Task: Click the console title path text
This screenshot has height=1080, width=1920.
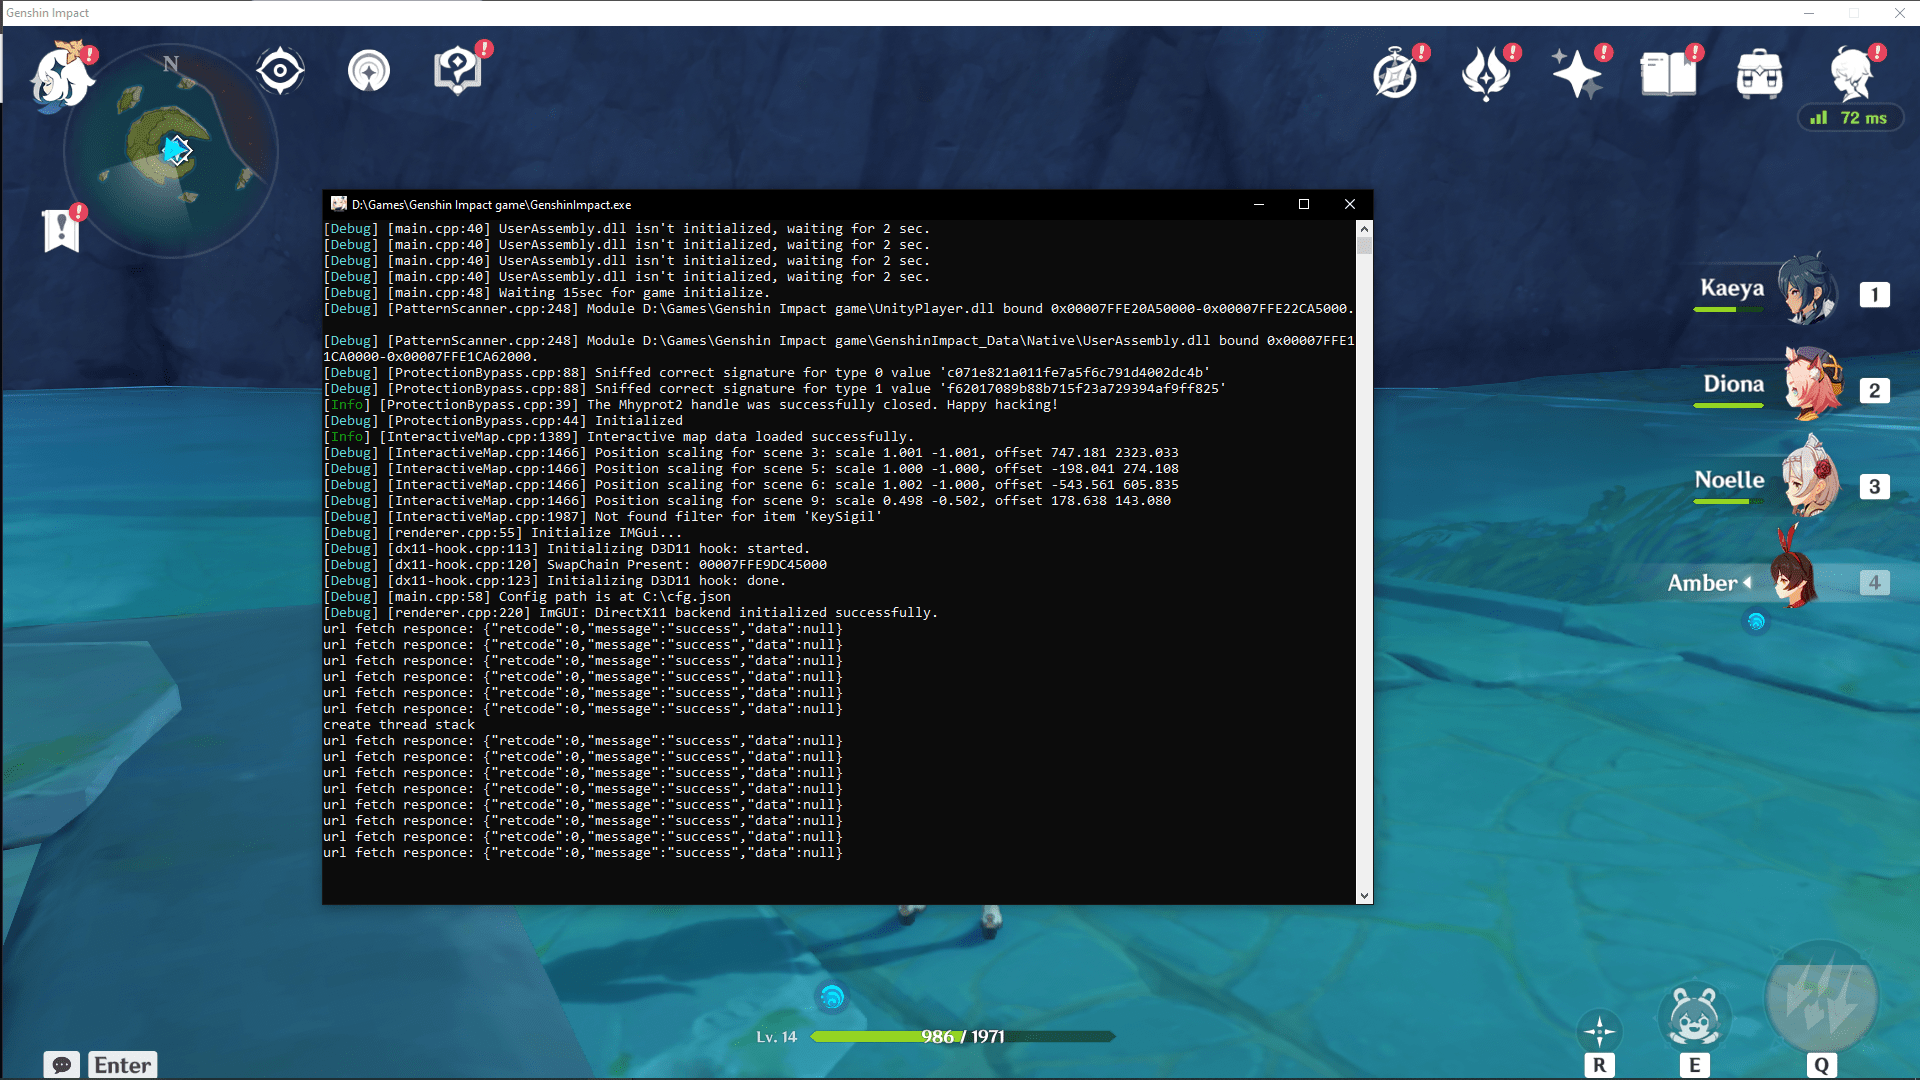Action: tap(491, 205)
